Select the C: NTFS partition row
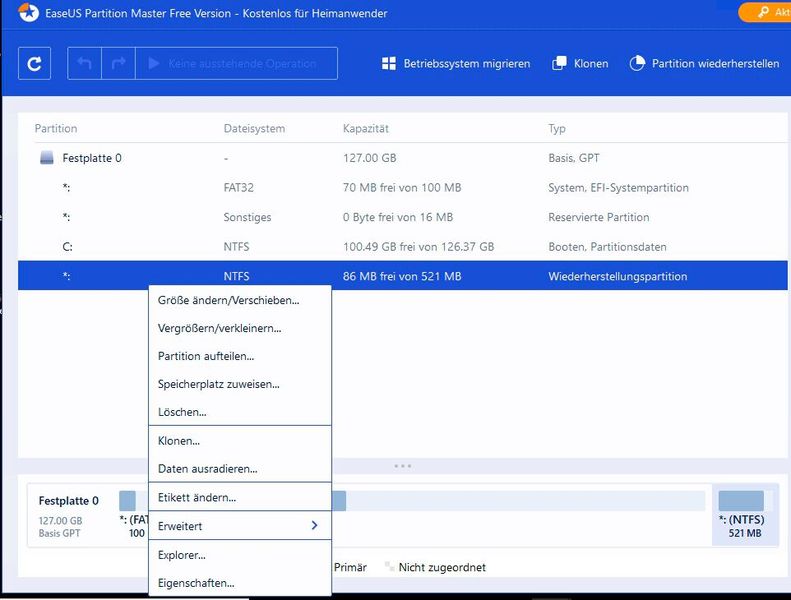 click(x=403, y=247)
